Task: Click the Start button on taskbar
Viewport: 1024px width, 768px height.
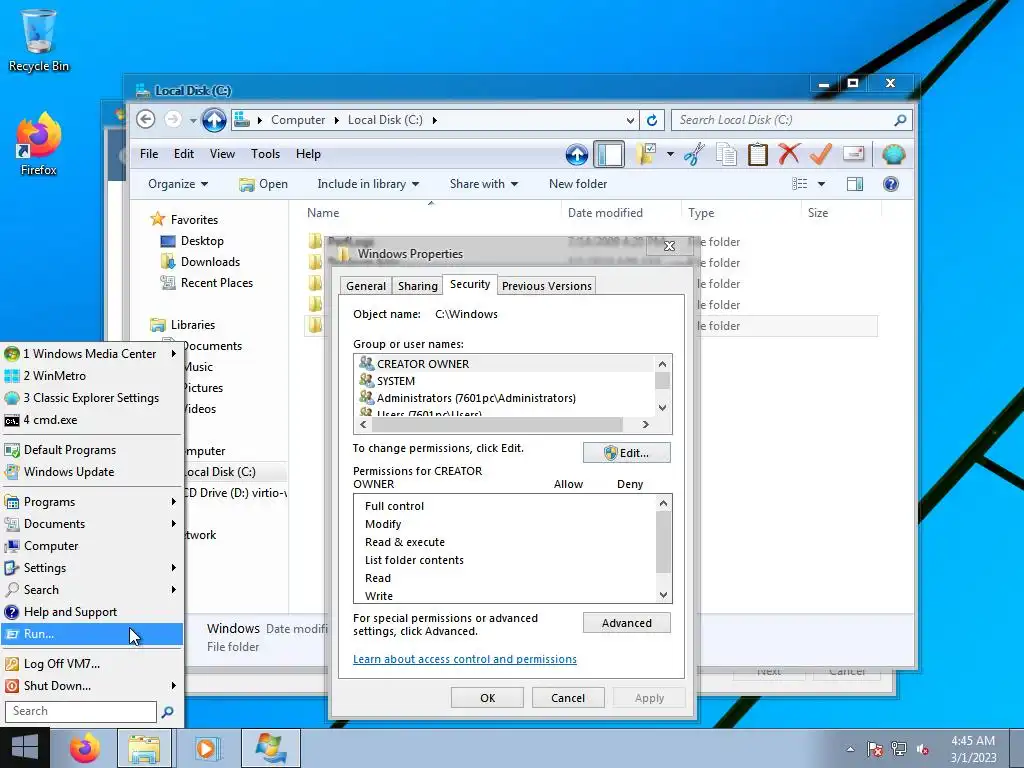Action: [x=25, y=748]
